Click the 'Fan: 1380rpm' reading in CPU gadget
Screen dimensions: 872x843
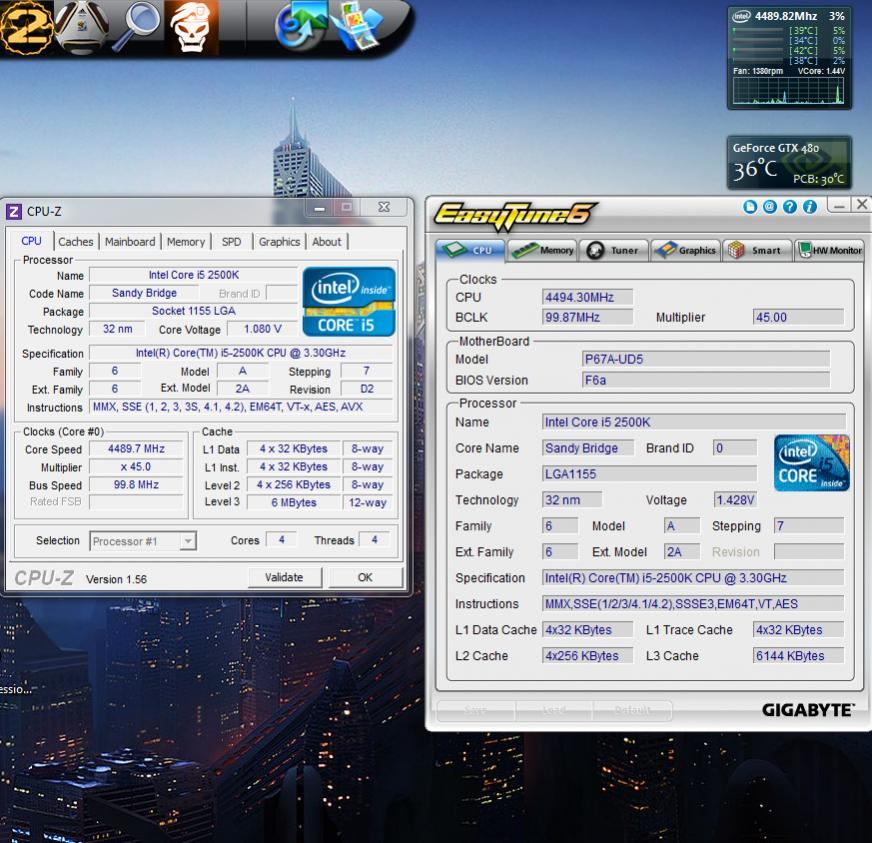758,71
